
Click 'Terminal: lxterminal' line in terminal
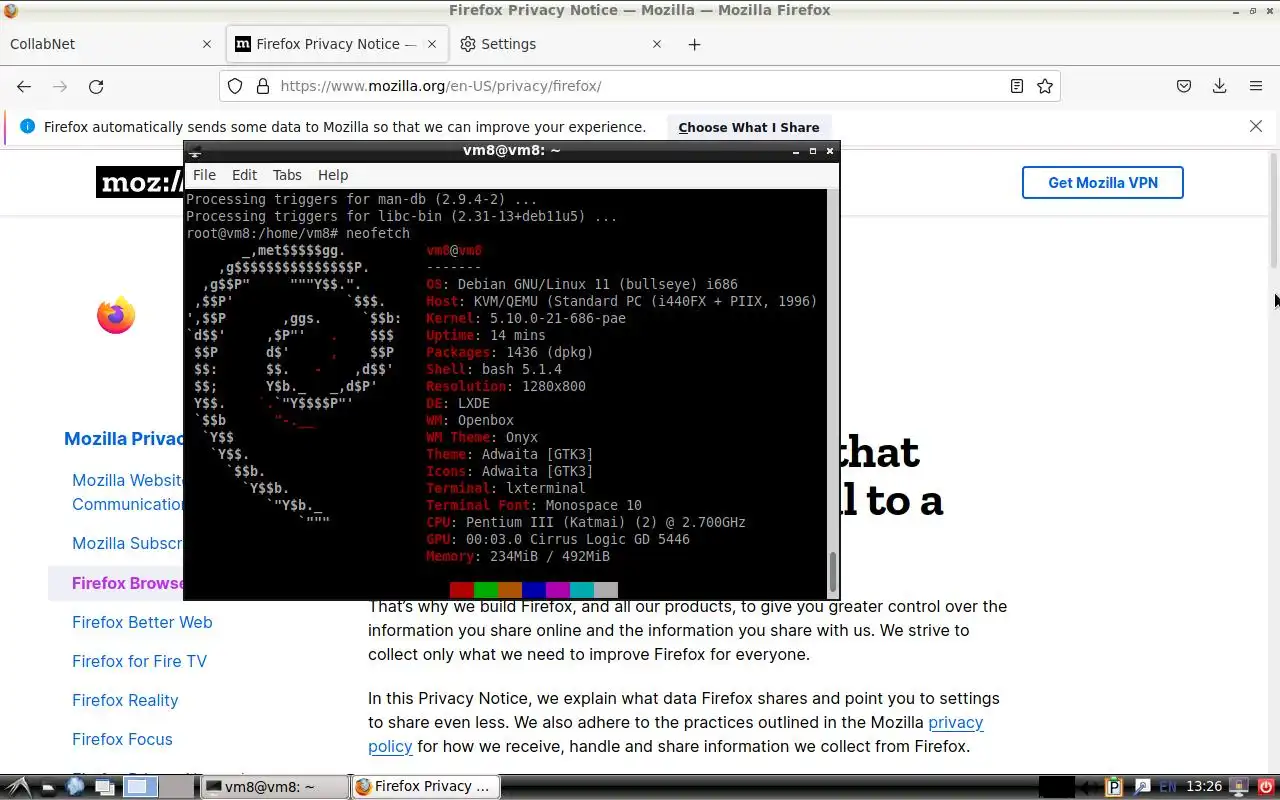click(x=506, y=488)
